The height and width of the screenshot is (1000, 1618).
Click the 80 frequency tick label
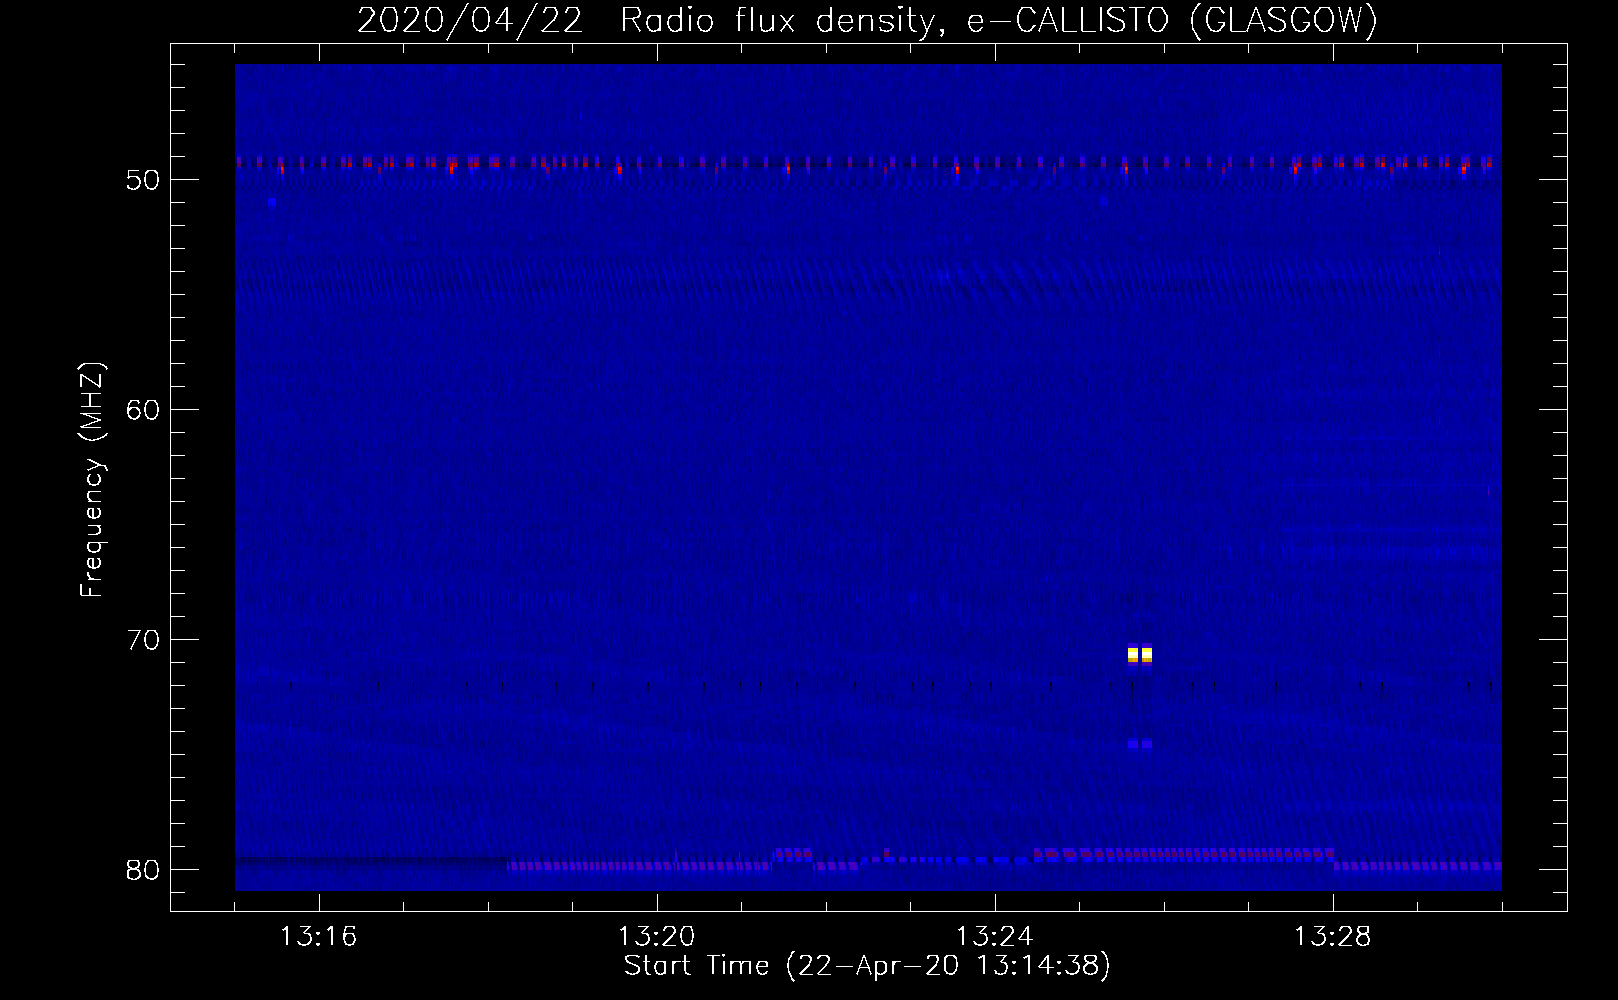(143, 870)
